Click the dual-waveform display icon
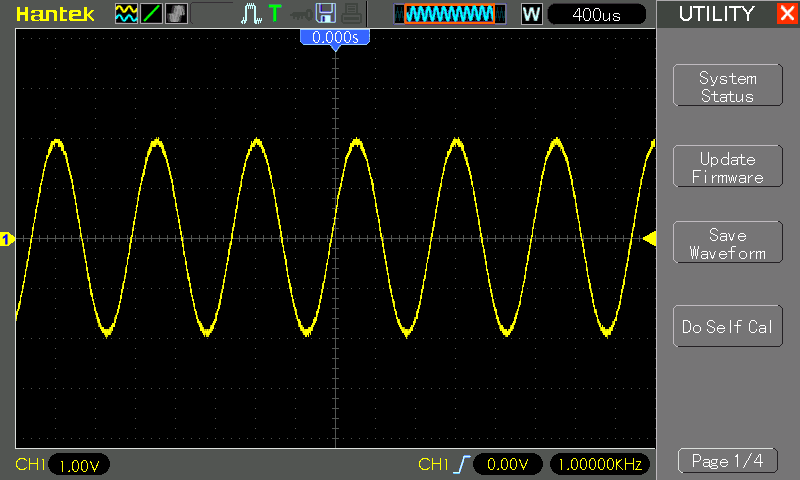This screenshot has height=480, width=800. coord(126,14)
